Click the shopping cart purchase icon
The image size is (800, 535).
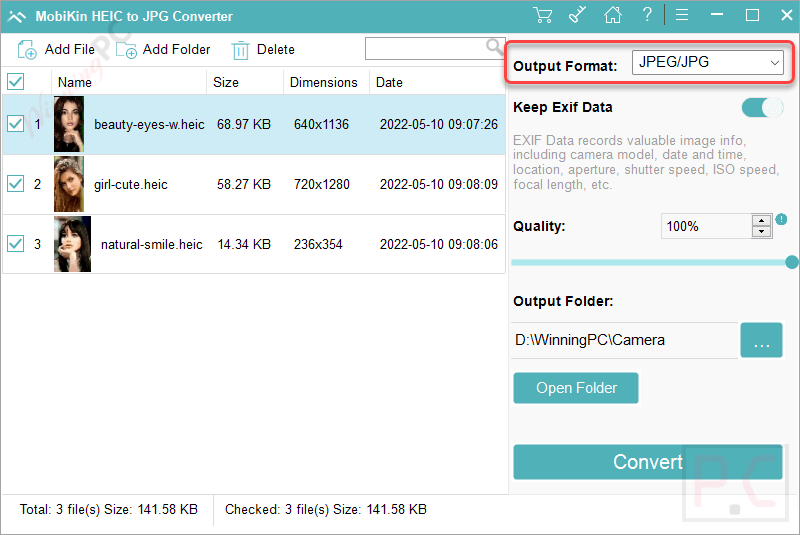(543, 15)
